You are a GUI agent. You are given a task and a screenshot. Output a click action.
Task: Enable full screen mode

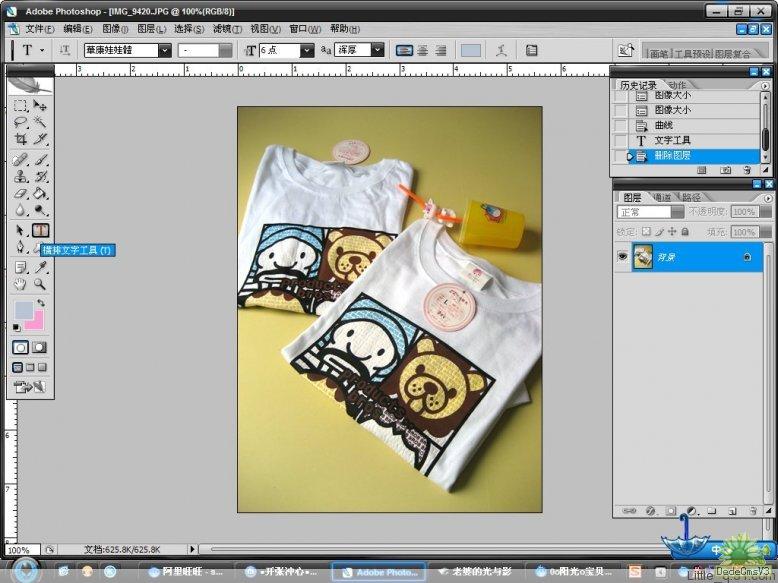pos(42,368)
